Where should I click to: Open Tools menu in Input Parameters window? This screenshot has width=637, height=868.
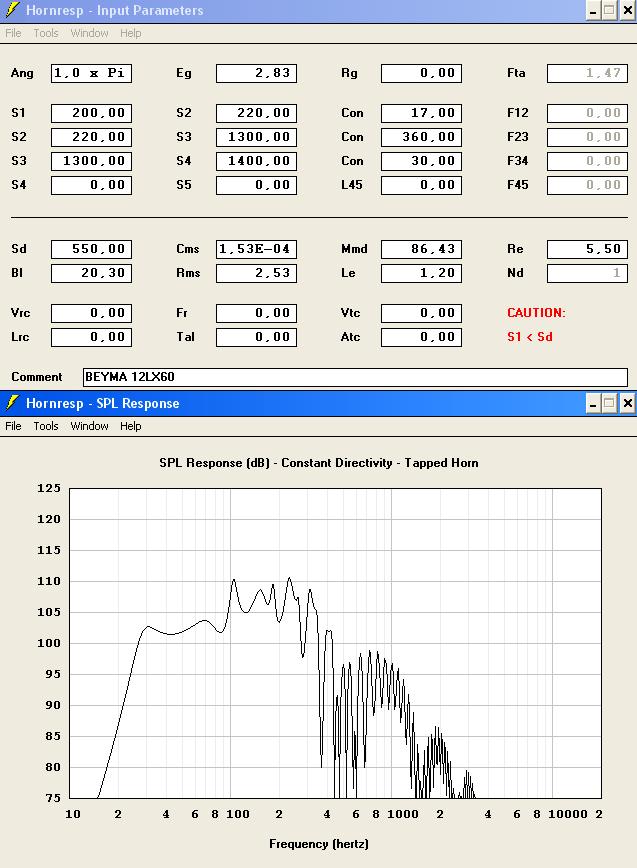46,33
